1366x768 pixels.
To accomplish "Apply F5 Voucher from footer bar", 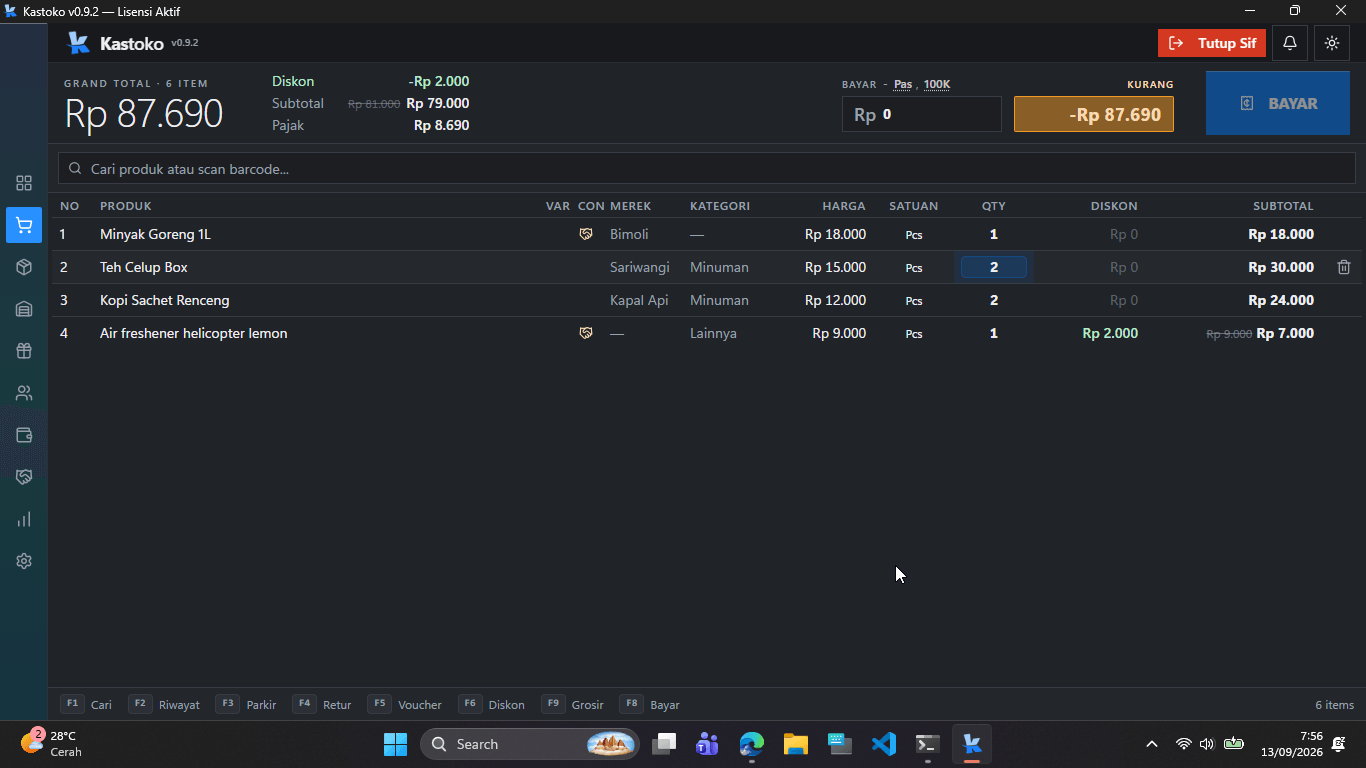I will coord(404,704).
